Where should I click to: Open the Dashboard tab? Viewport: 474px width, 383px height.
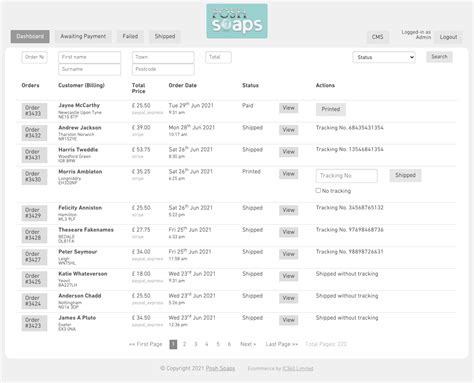coord(30,36)
